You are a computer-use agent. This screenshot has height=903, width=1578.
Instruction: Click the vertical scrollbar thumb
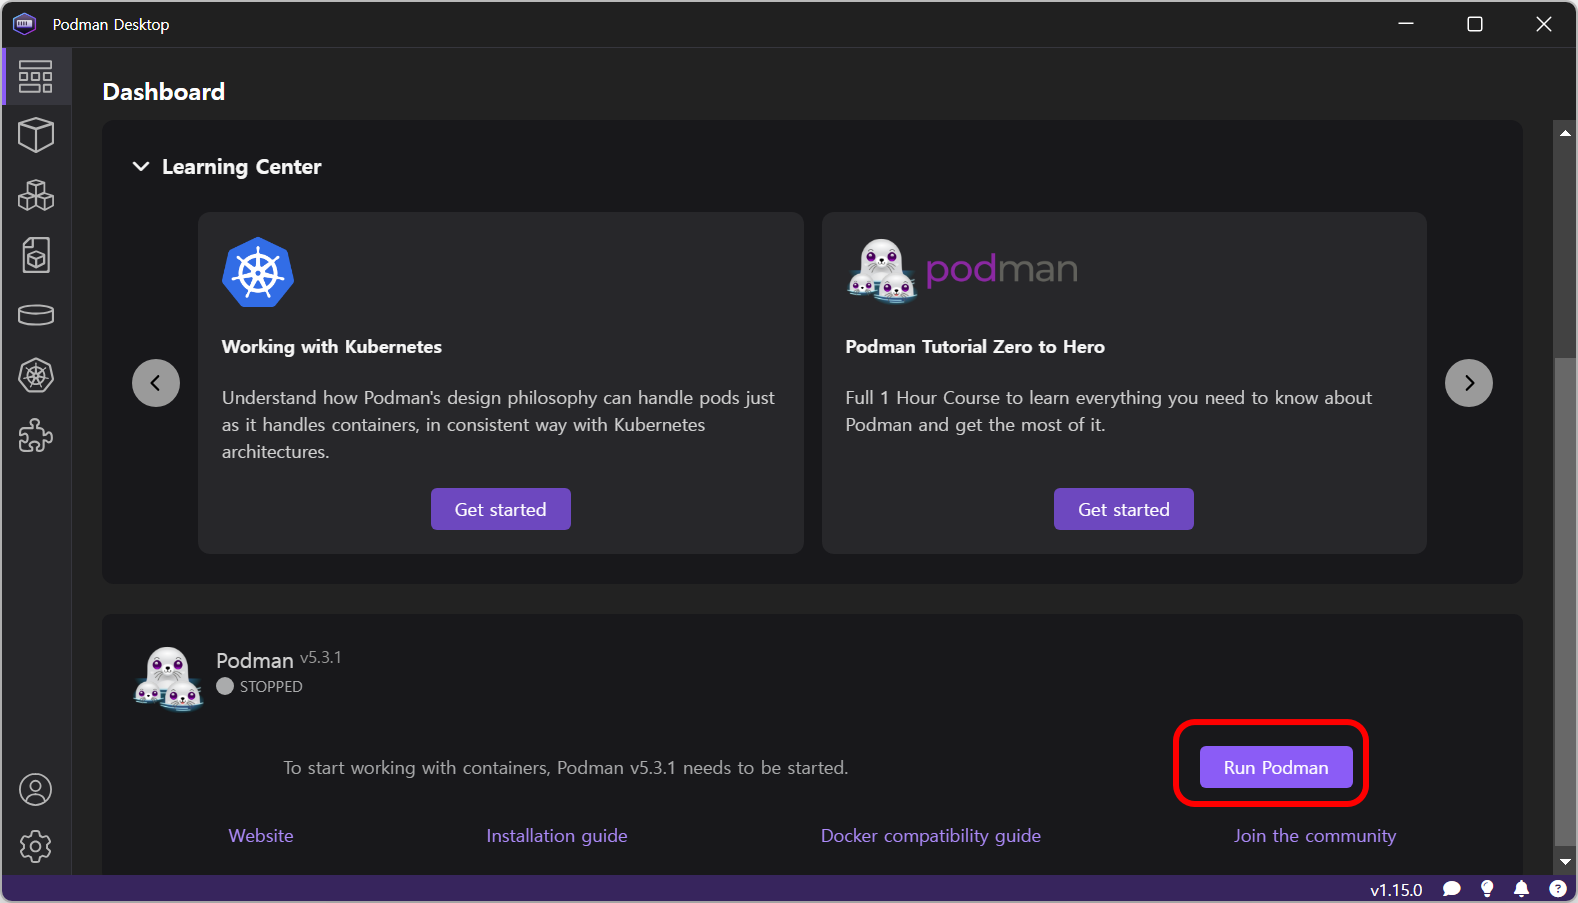tap(1565, 600)
